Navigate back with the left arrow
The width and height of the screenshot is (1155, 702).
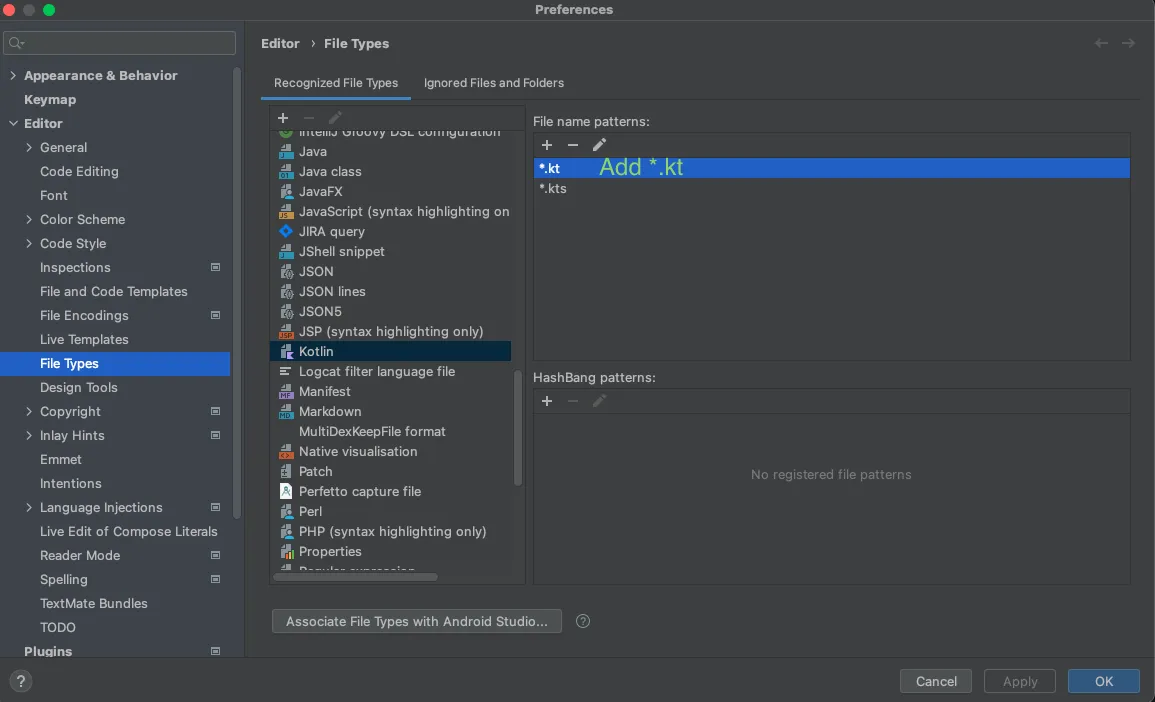[x=1101, y=43]
